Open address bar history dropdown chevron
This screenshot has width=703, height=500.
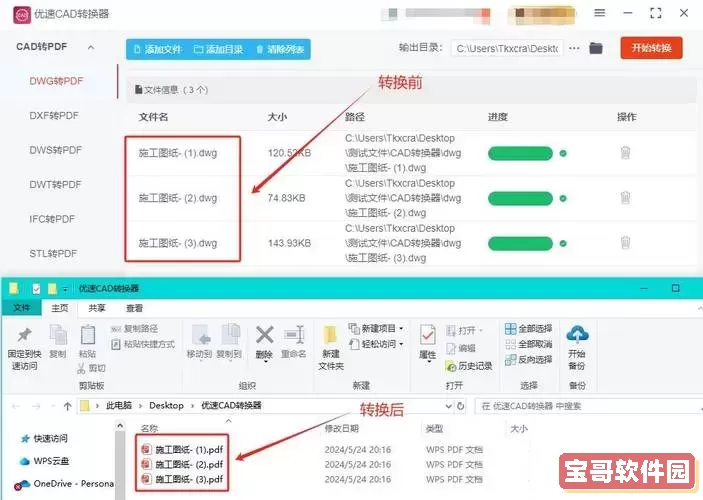448,406
